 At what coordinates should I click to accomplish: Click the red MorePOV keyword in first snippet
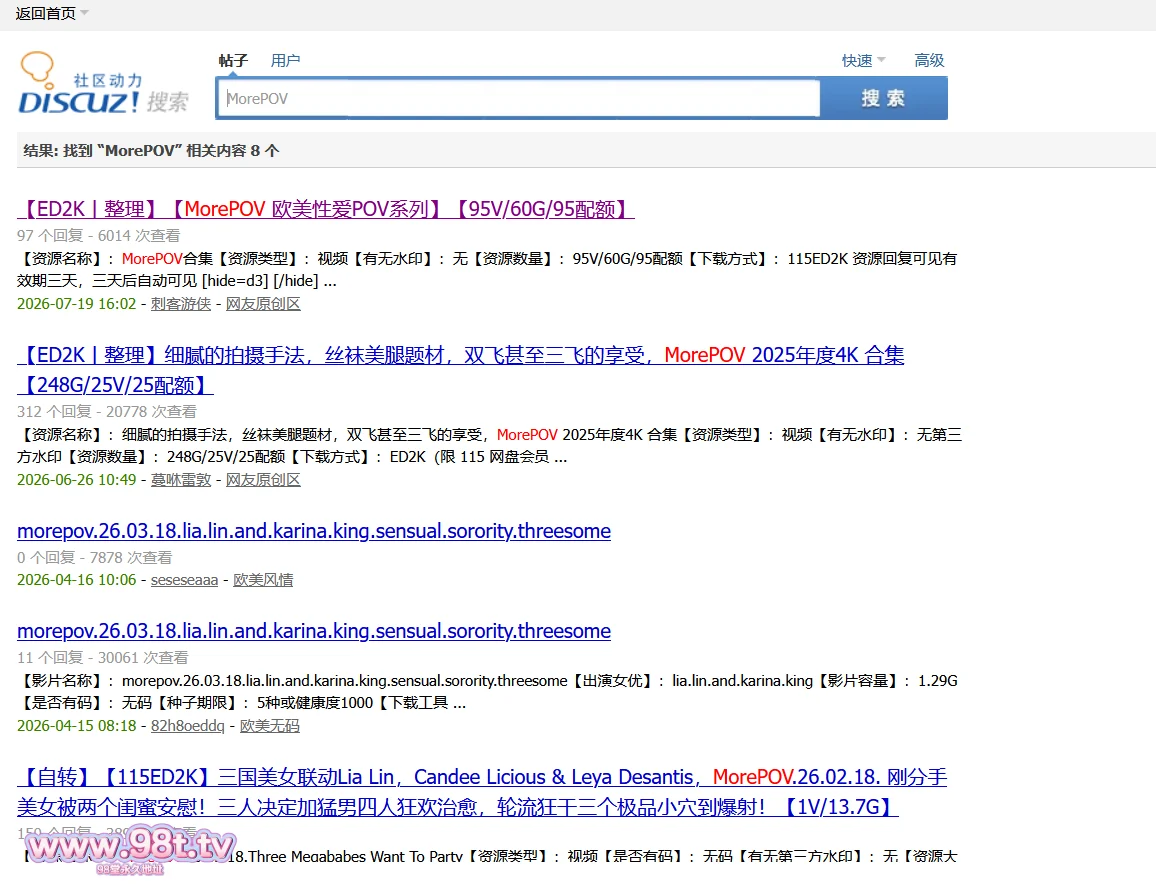coord(152,259)
